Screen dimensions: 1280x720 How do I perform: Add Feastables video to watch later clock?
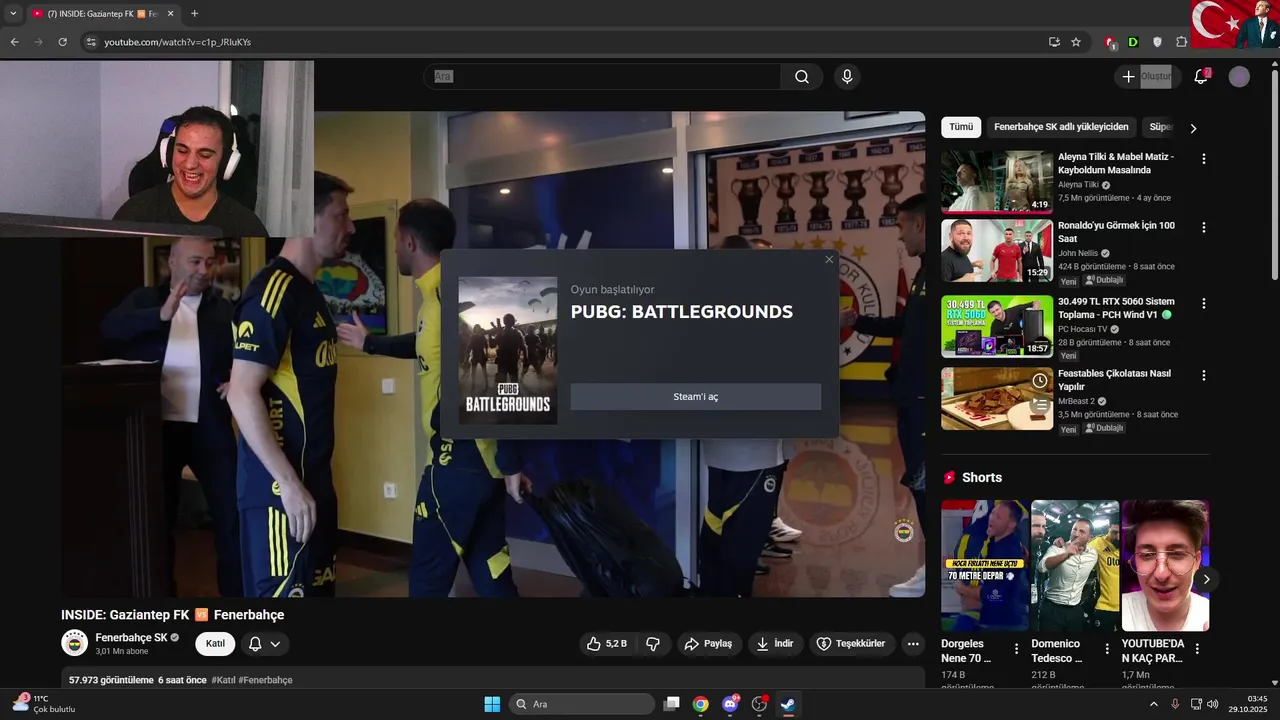point(1040,381)
